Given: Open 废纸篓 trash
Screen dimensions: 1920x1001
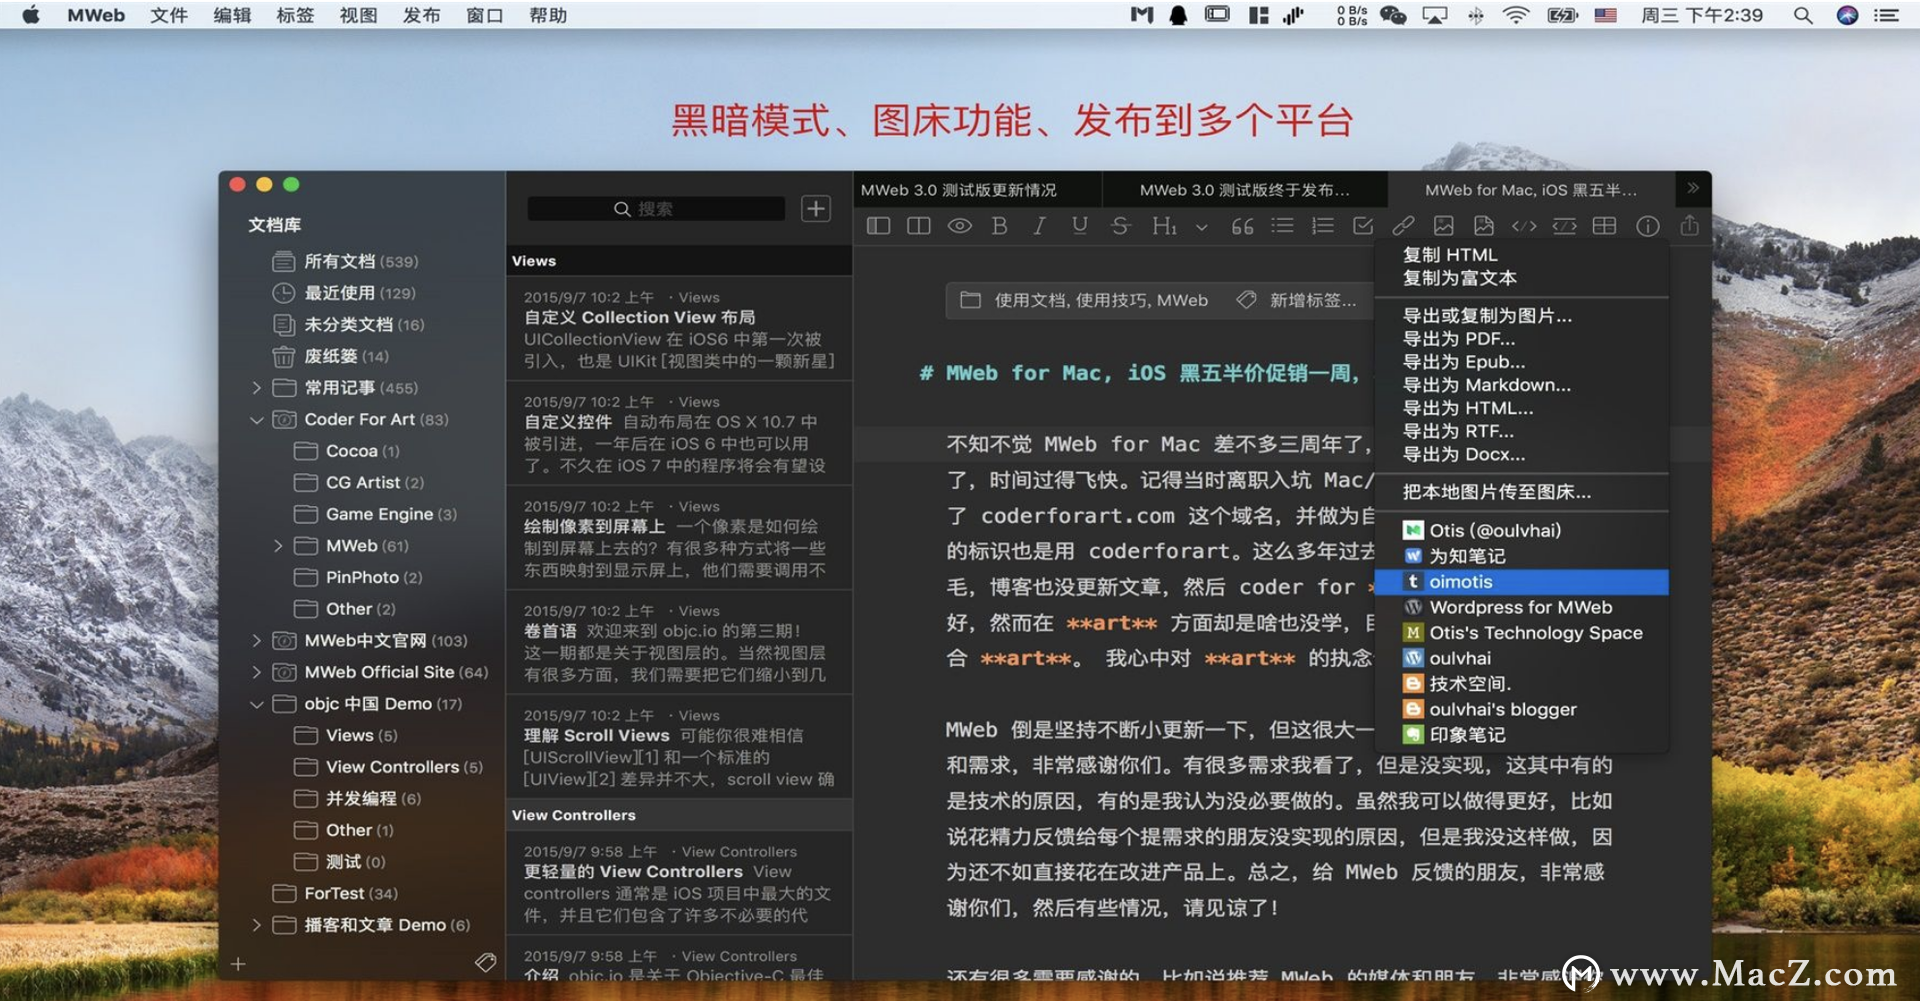Looking at the screenshot, I should tap(331, 357).
